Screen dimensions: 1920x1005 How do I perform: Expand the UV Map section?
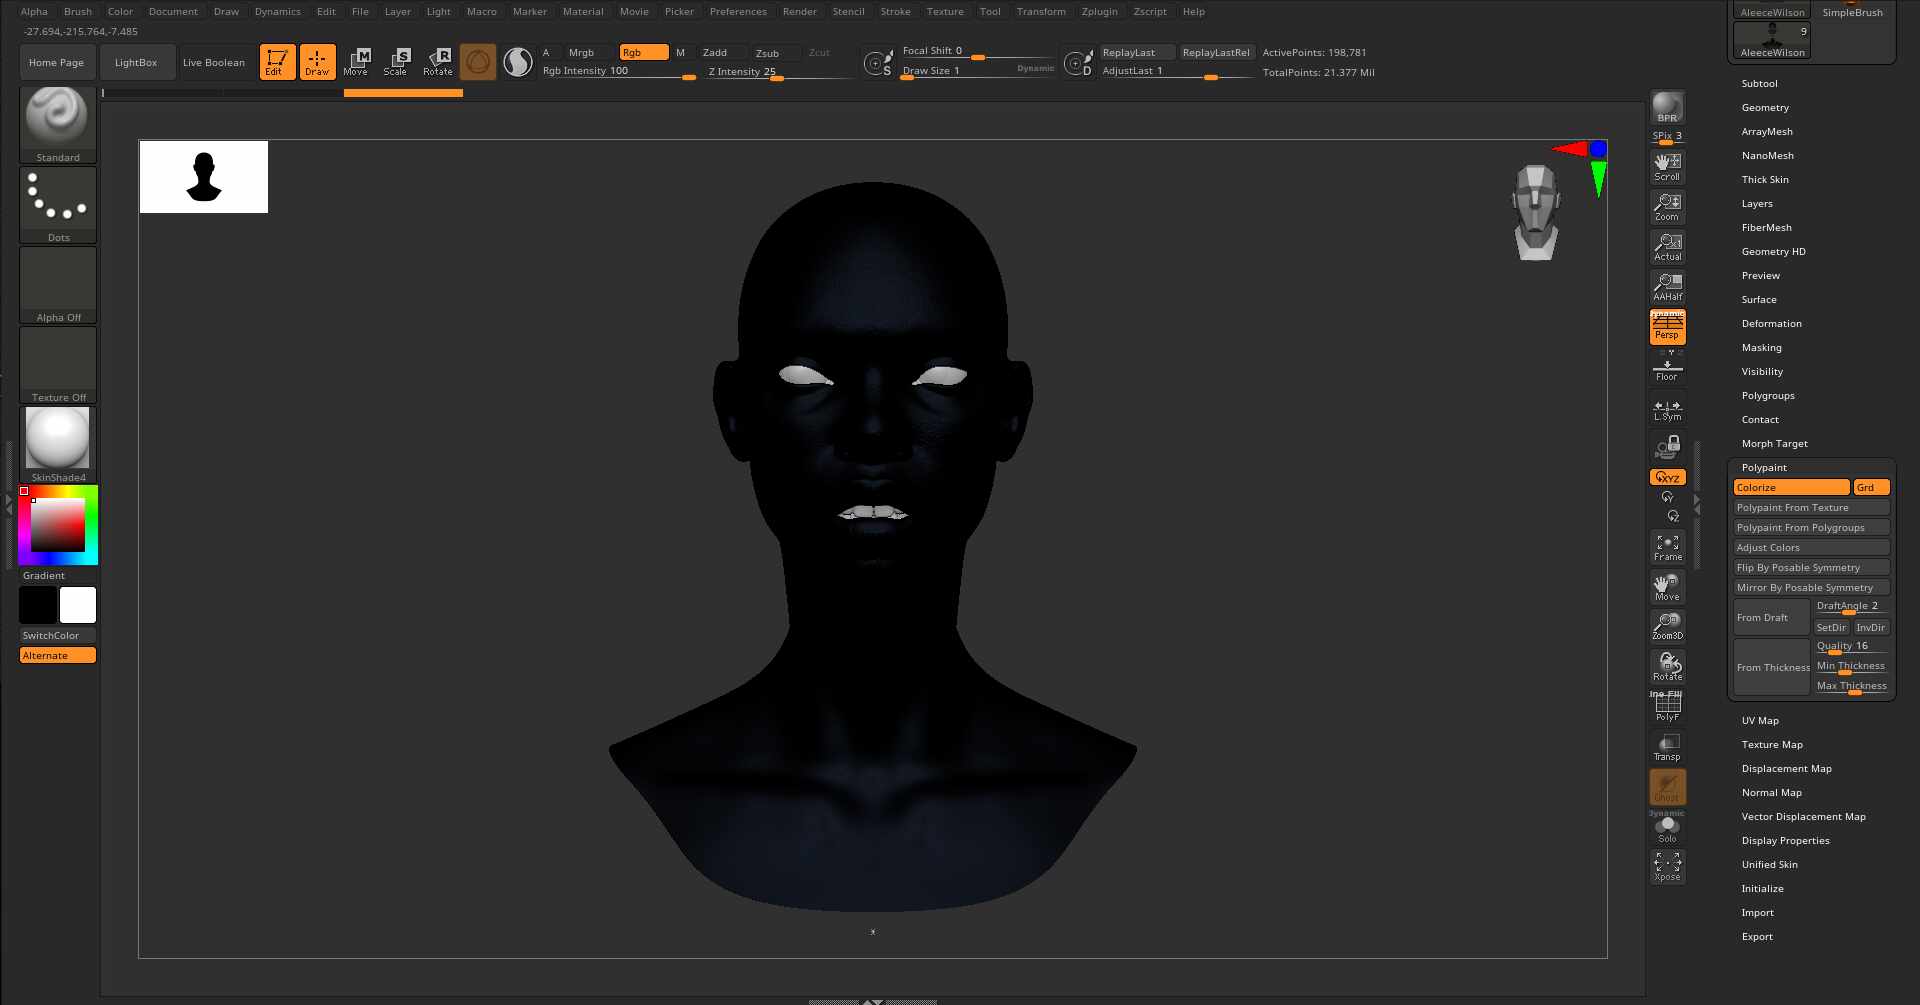pyautogui.click(x=1760, y=721)
